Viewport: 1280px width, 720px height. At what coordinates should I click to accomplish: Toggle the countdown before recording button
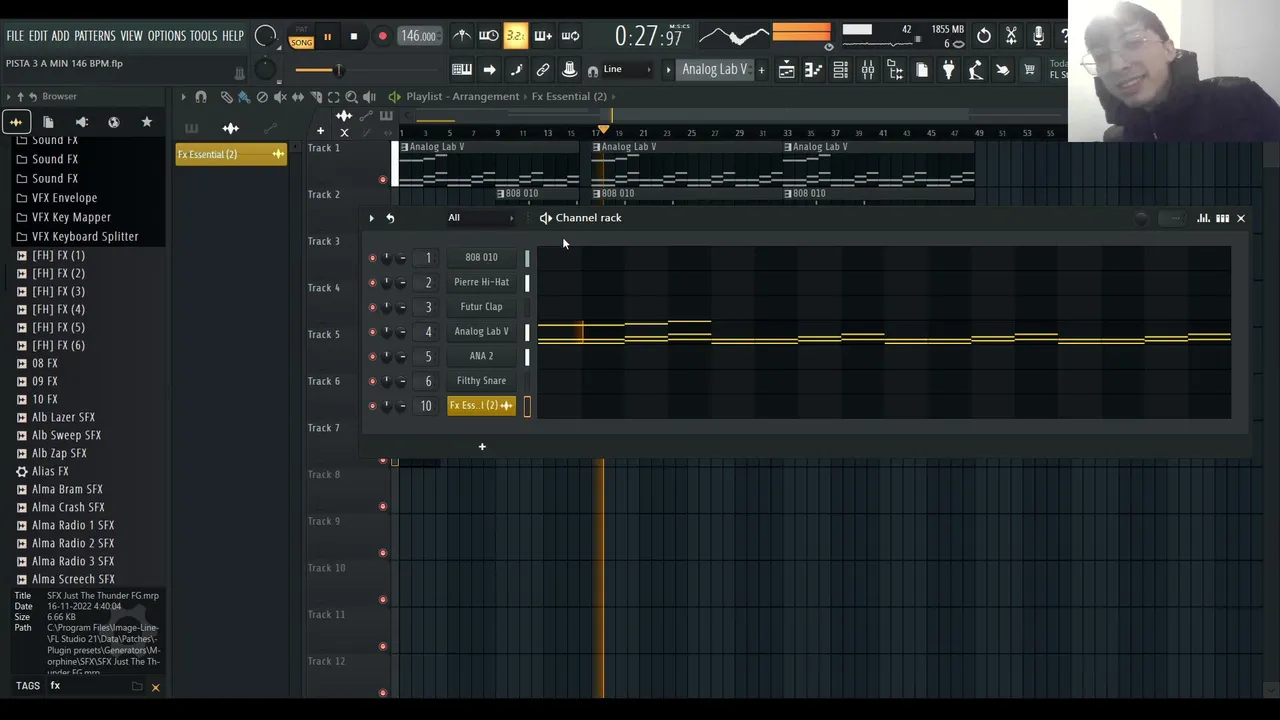[516, 36]
